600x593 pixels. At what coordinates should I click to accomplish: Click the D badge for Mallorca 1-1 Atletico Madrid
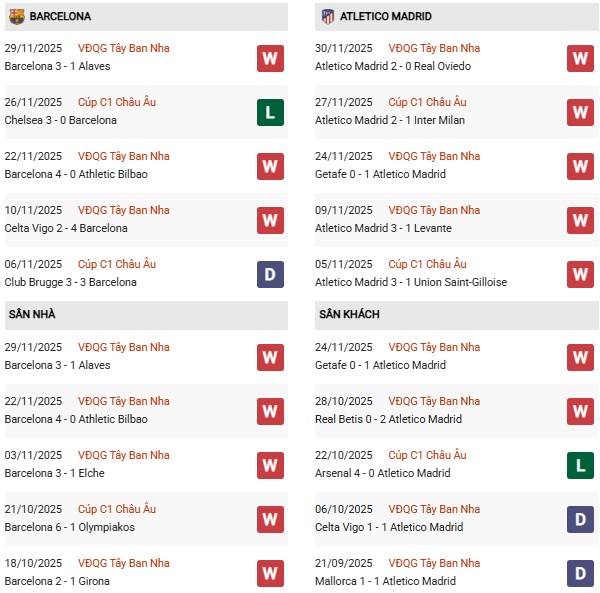point(580,573)
